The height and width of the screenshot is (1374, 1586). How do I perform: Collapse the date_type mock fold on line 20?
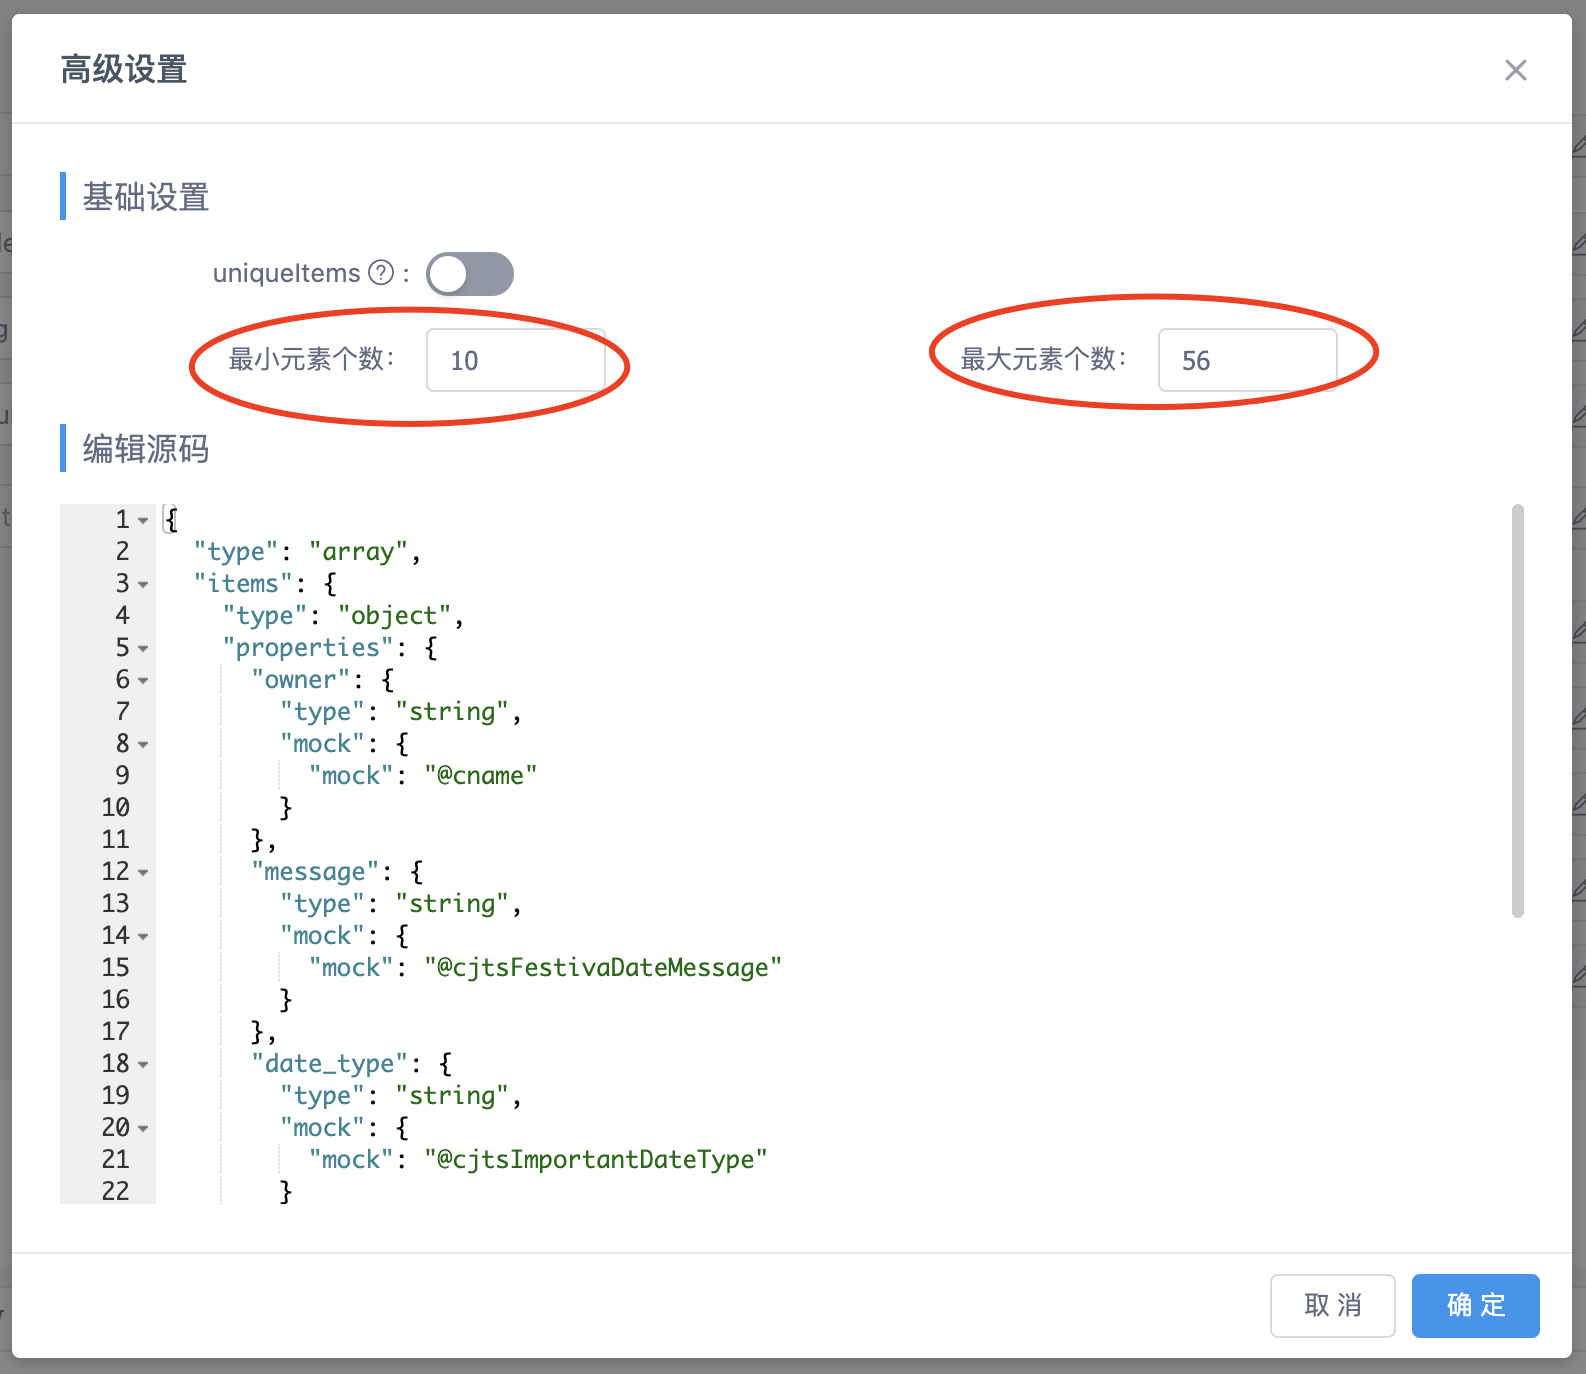tap(143, 1128)
